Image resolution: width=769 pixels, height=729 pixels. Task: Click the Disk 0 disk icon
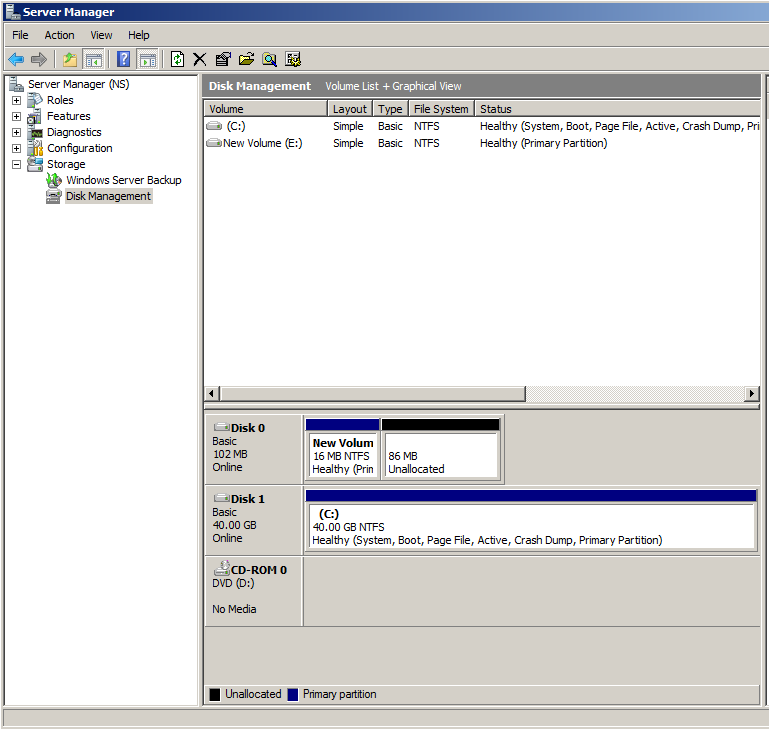click(x=222, y=427)
